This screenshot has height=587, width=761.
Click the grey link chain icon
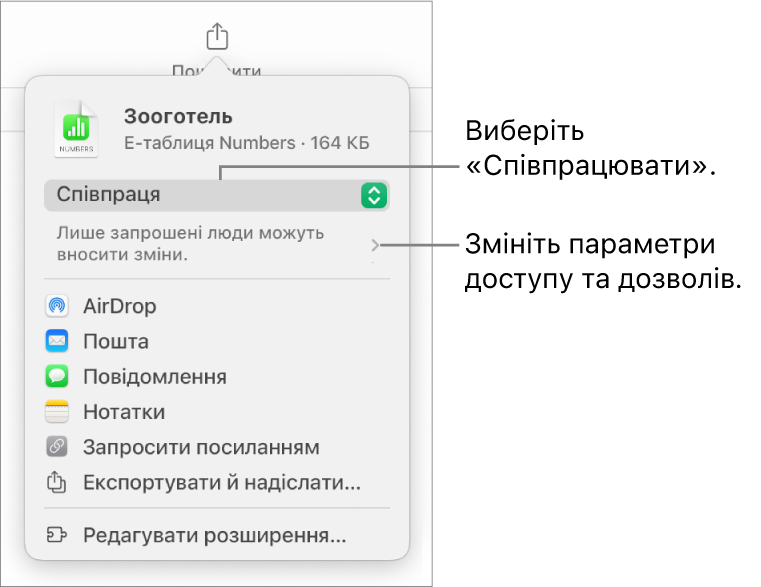pos(57,447)
